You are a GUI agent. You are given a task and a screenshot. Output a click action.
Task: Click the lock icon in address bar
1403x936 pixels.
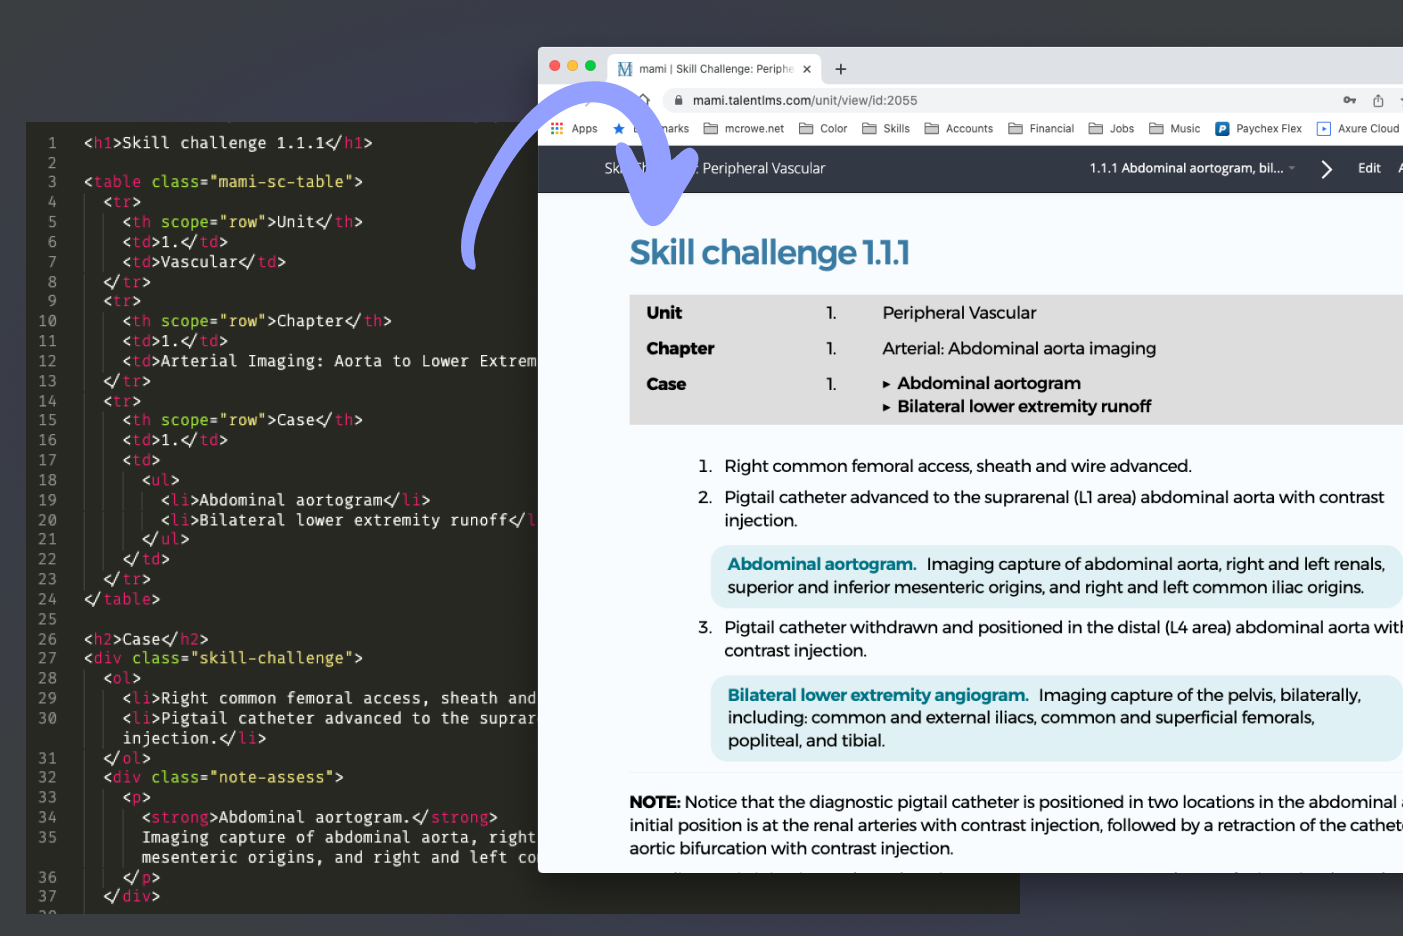(679, 100)
